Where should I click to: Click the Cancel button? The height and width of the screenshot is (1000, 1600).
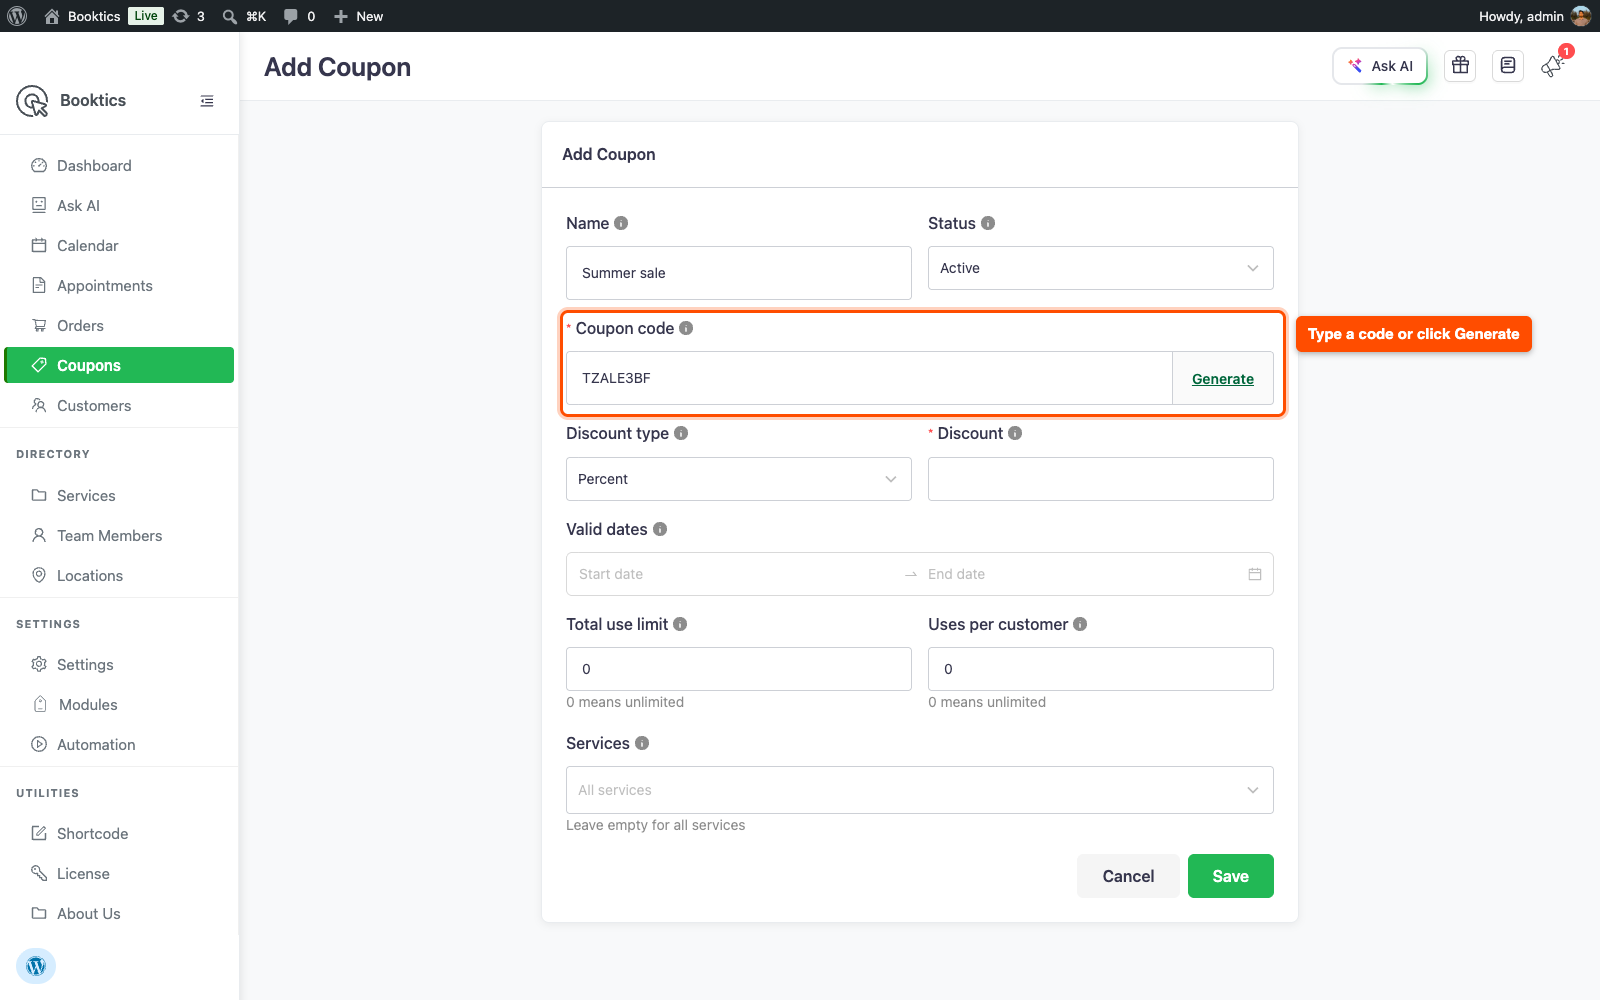[x=1128, y=876]
